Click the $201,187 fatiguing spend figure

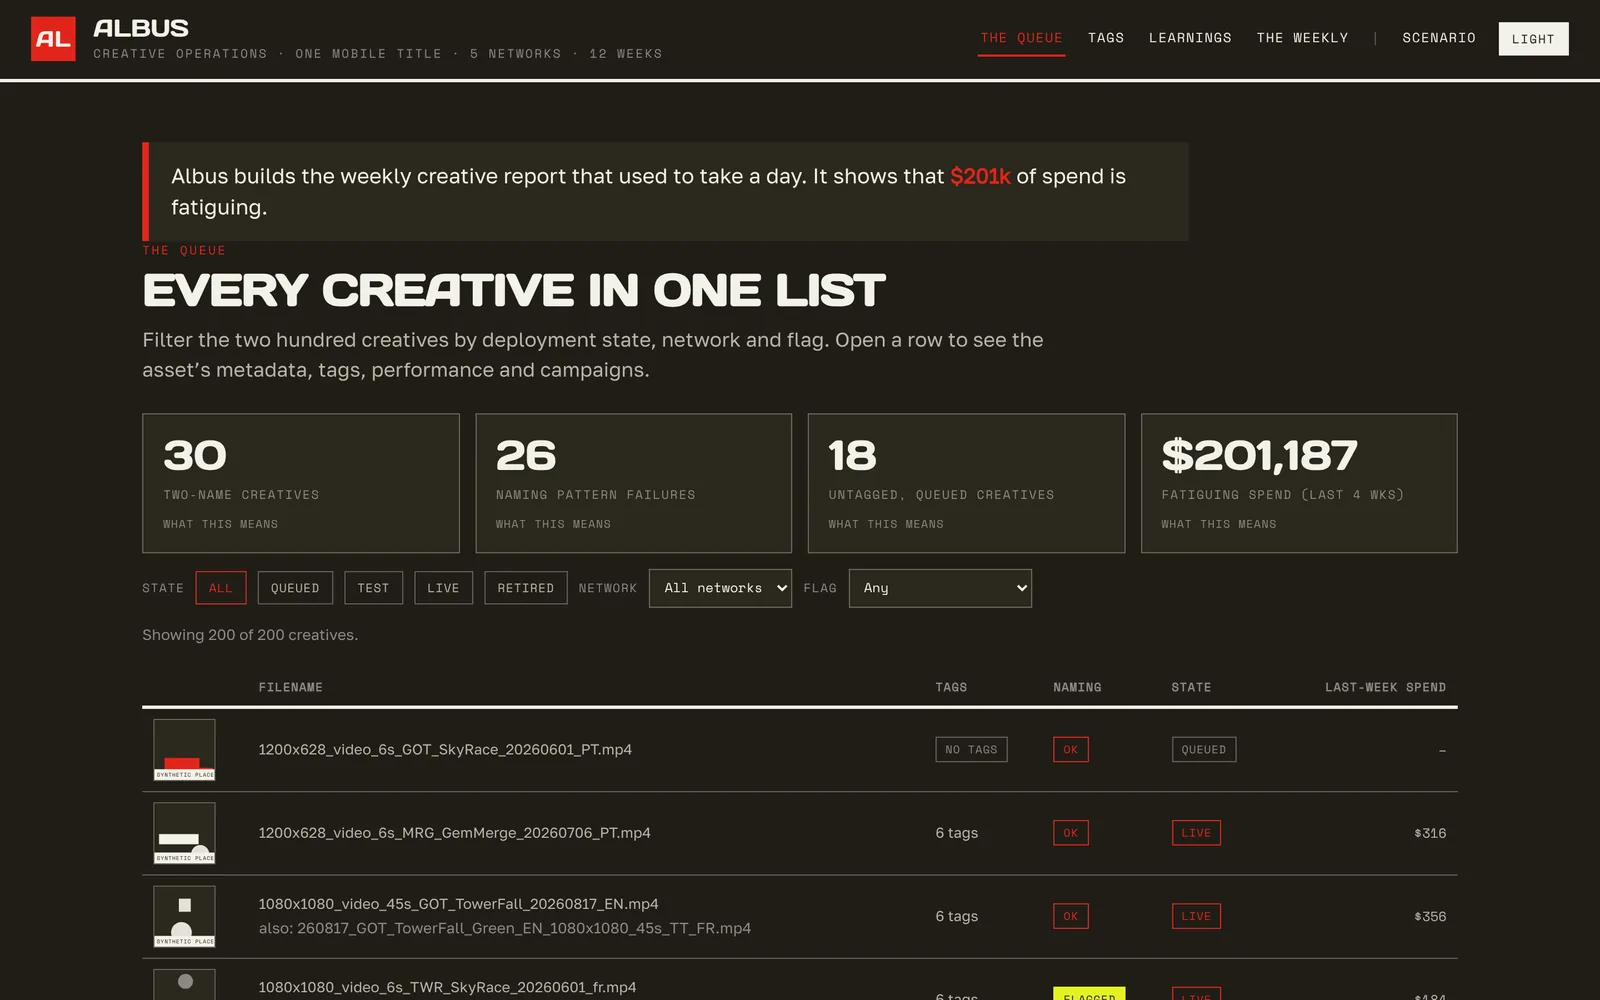[1259, 456]
